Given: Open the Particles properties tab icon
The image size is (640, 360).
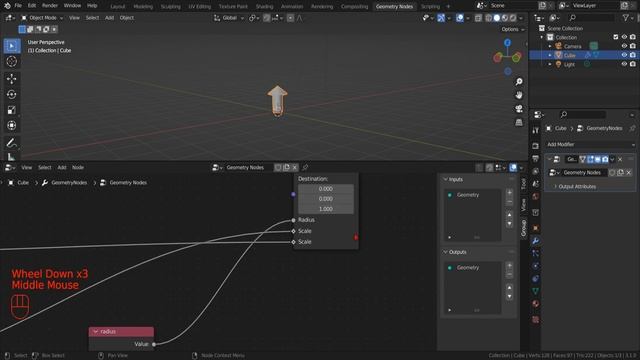Looking at the screenshot, I should [536, 253].
